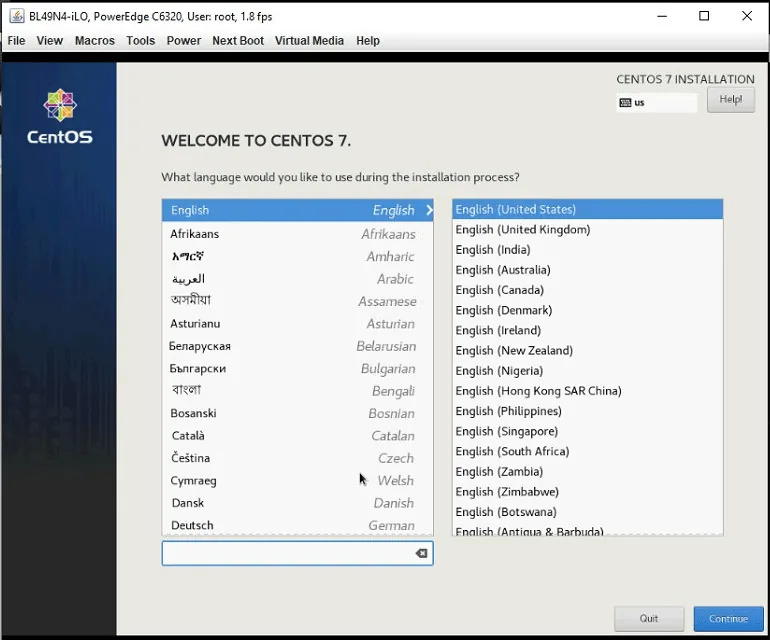Select English (South Africa) locale

click(x=587, y=451)
